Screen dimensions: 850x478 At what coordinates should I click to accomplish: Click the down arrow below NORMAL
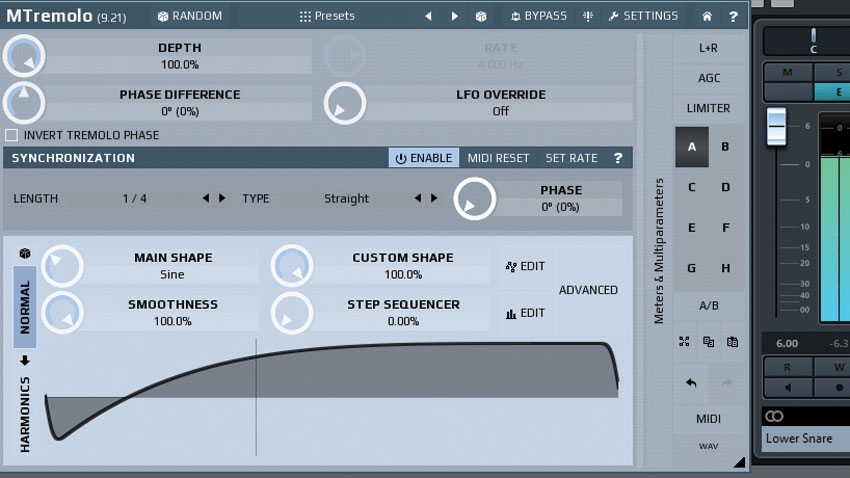coord(25,360)
